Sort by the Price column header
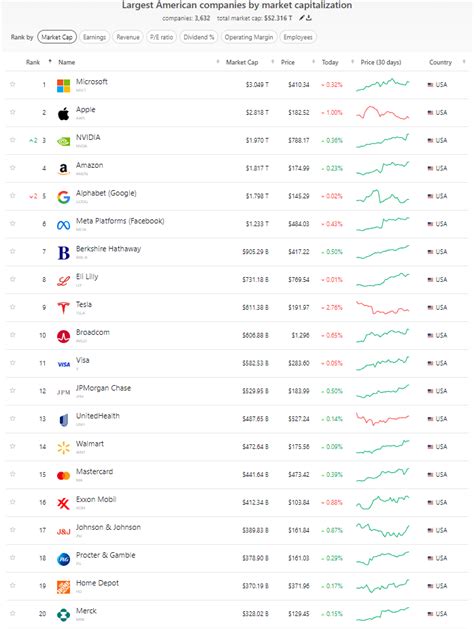 click(288, 62)
